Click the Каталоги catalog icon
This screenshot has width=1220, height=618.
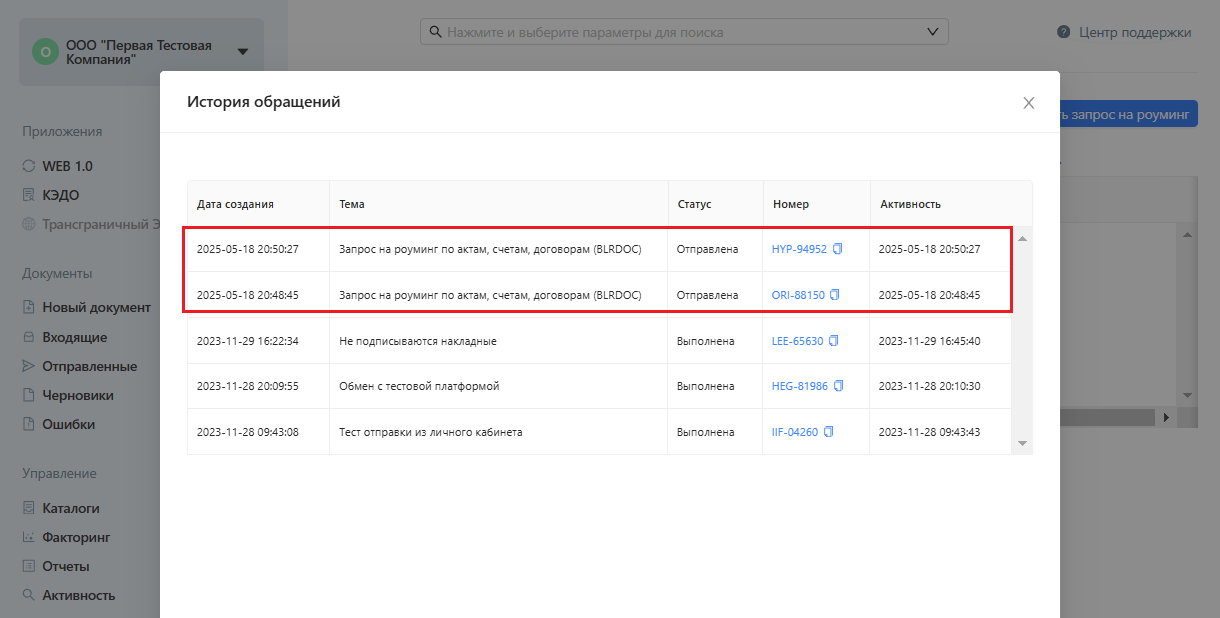point(29,508)
